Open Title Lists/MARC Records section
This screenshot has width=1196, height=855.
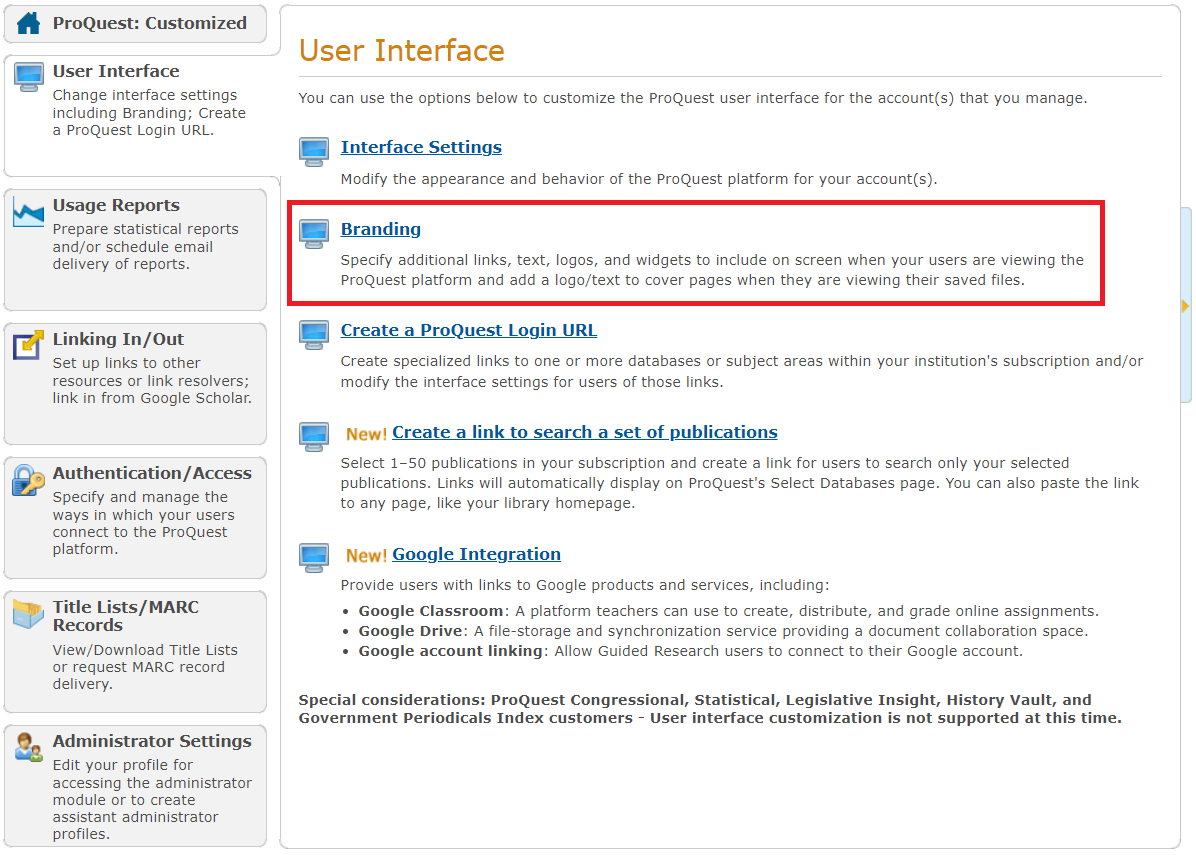[x=135, y=652]
